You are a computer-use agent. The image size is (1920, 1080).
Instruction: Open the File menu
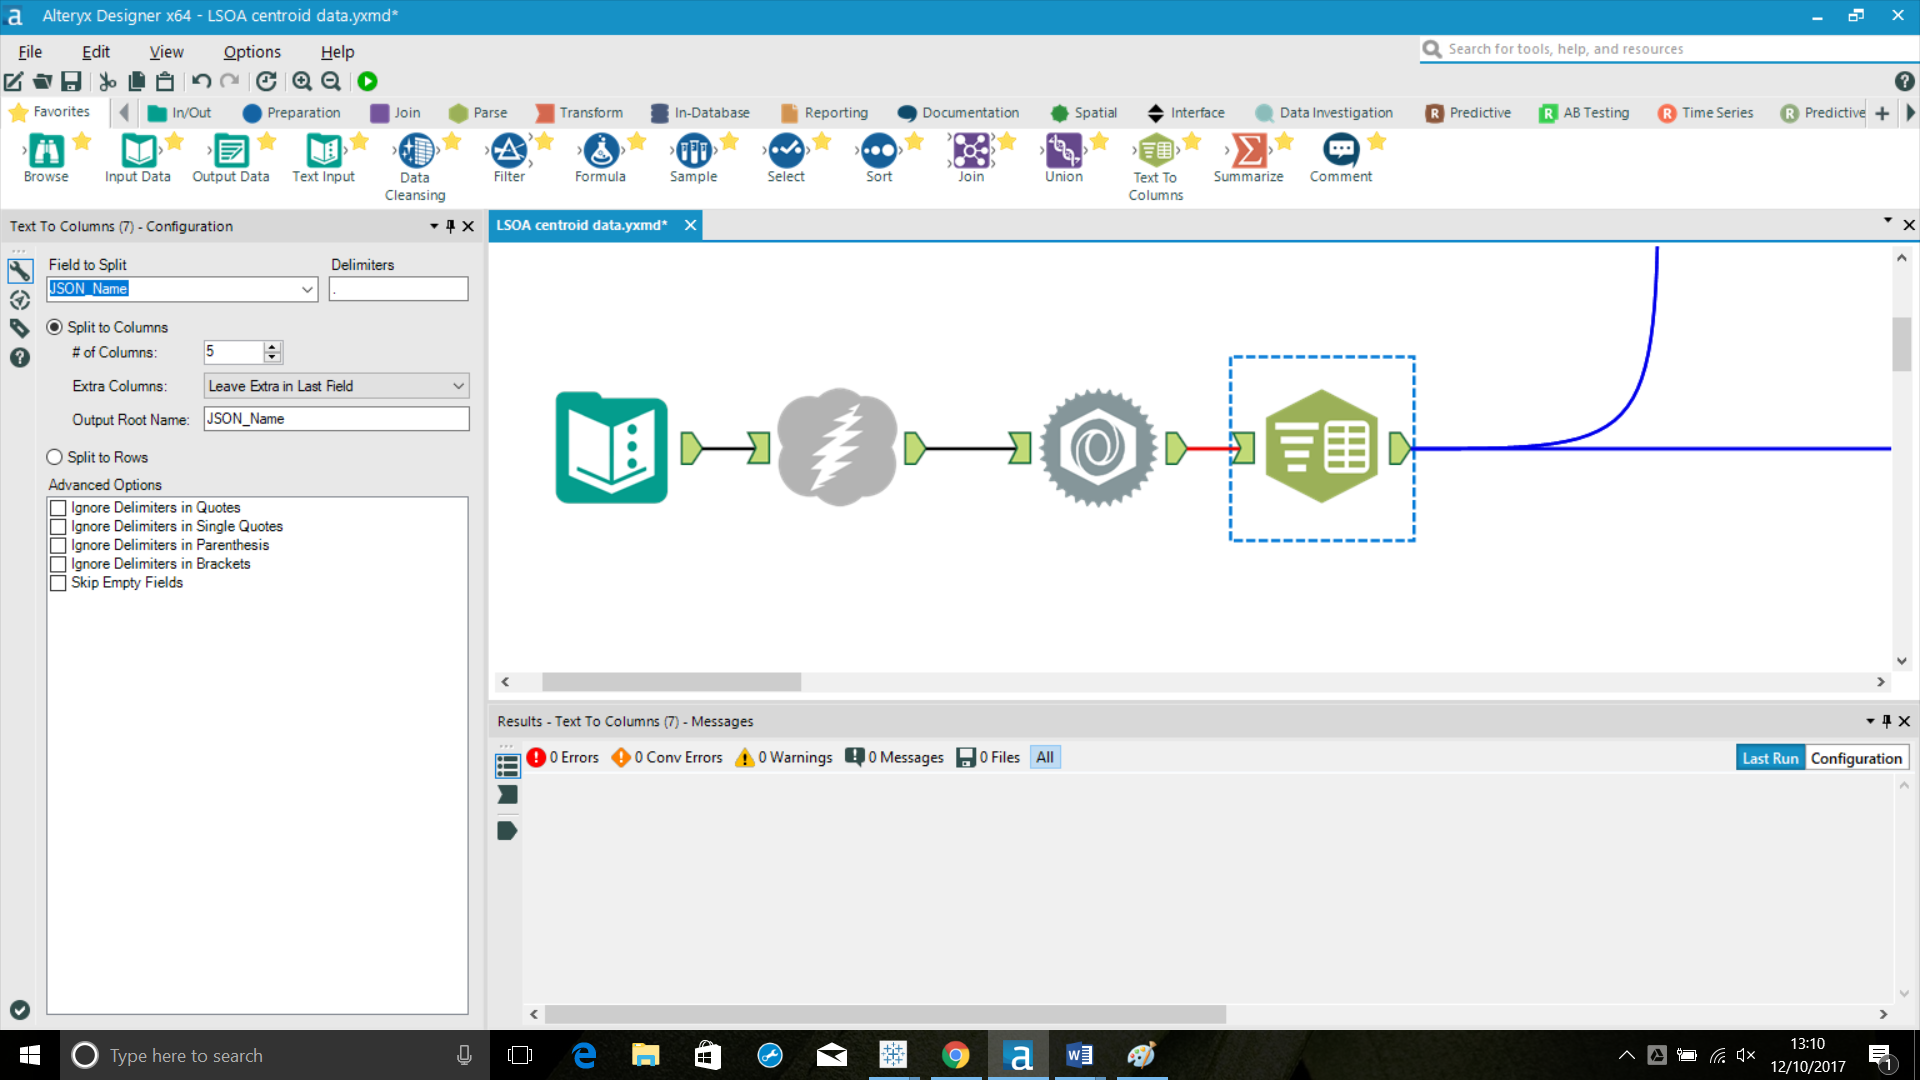coord(30,52)
